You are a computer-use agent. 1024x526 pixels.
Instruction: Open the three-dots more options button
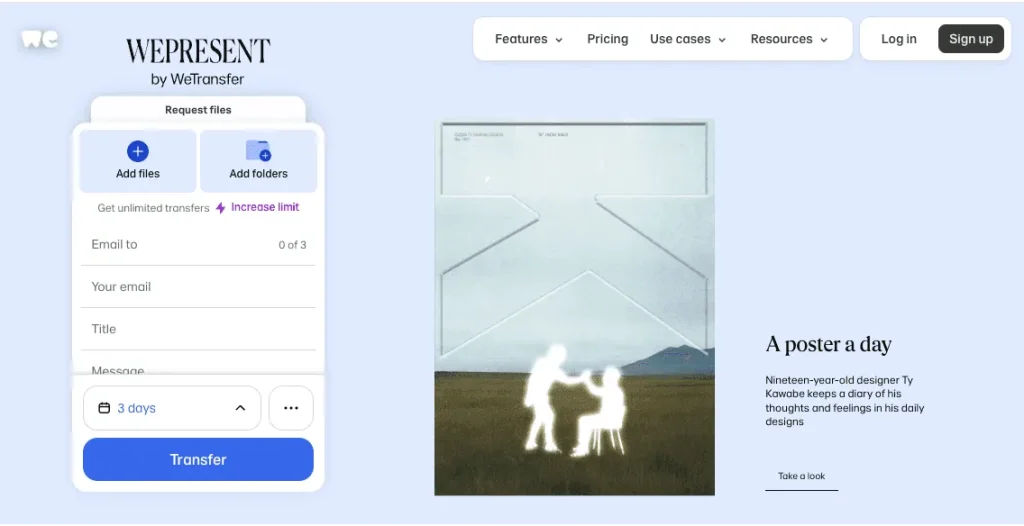pos(291,408)
